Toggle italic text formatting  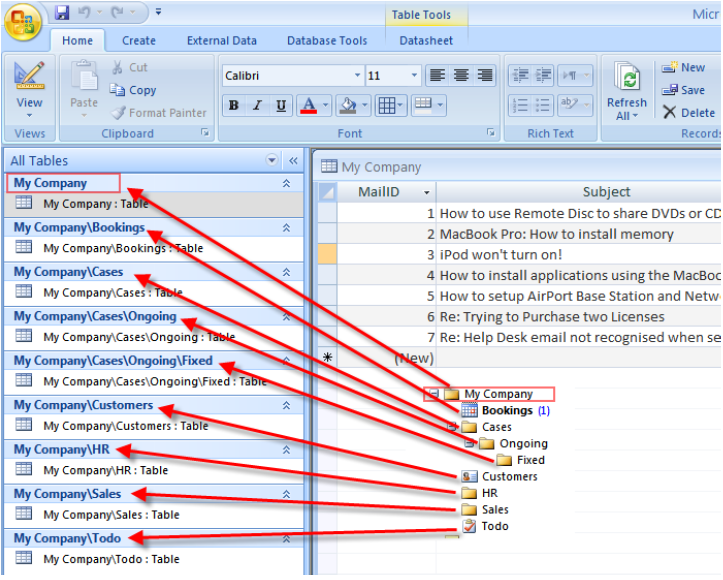257,106
